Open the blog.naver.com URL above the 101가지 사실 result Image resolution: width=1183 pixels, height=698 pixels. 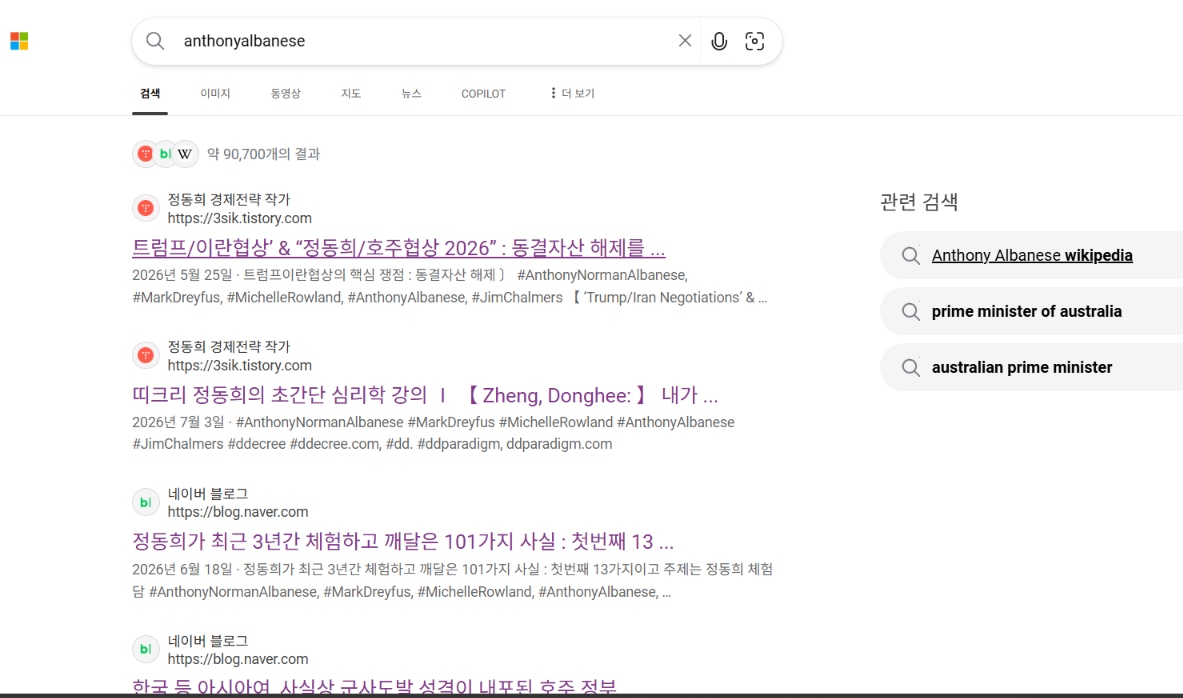[238, 512]
